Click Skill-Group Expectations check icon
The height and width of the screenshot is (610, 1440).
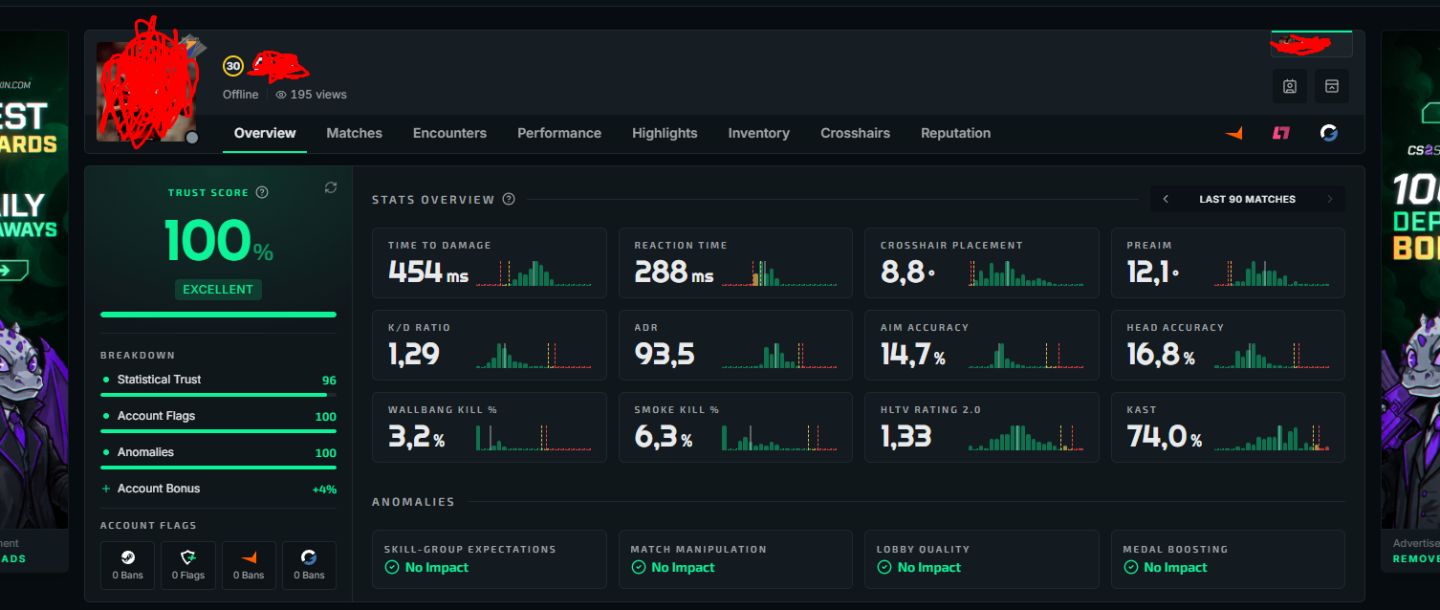click(x=392, y=567)
